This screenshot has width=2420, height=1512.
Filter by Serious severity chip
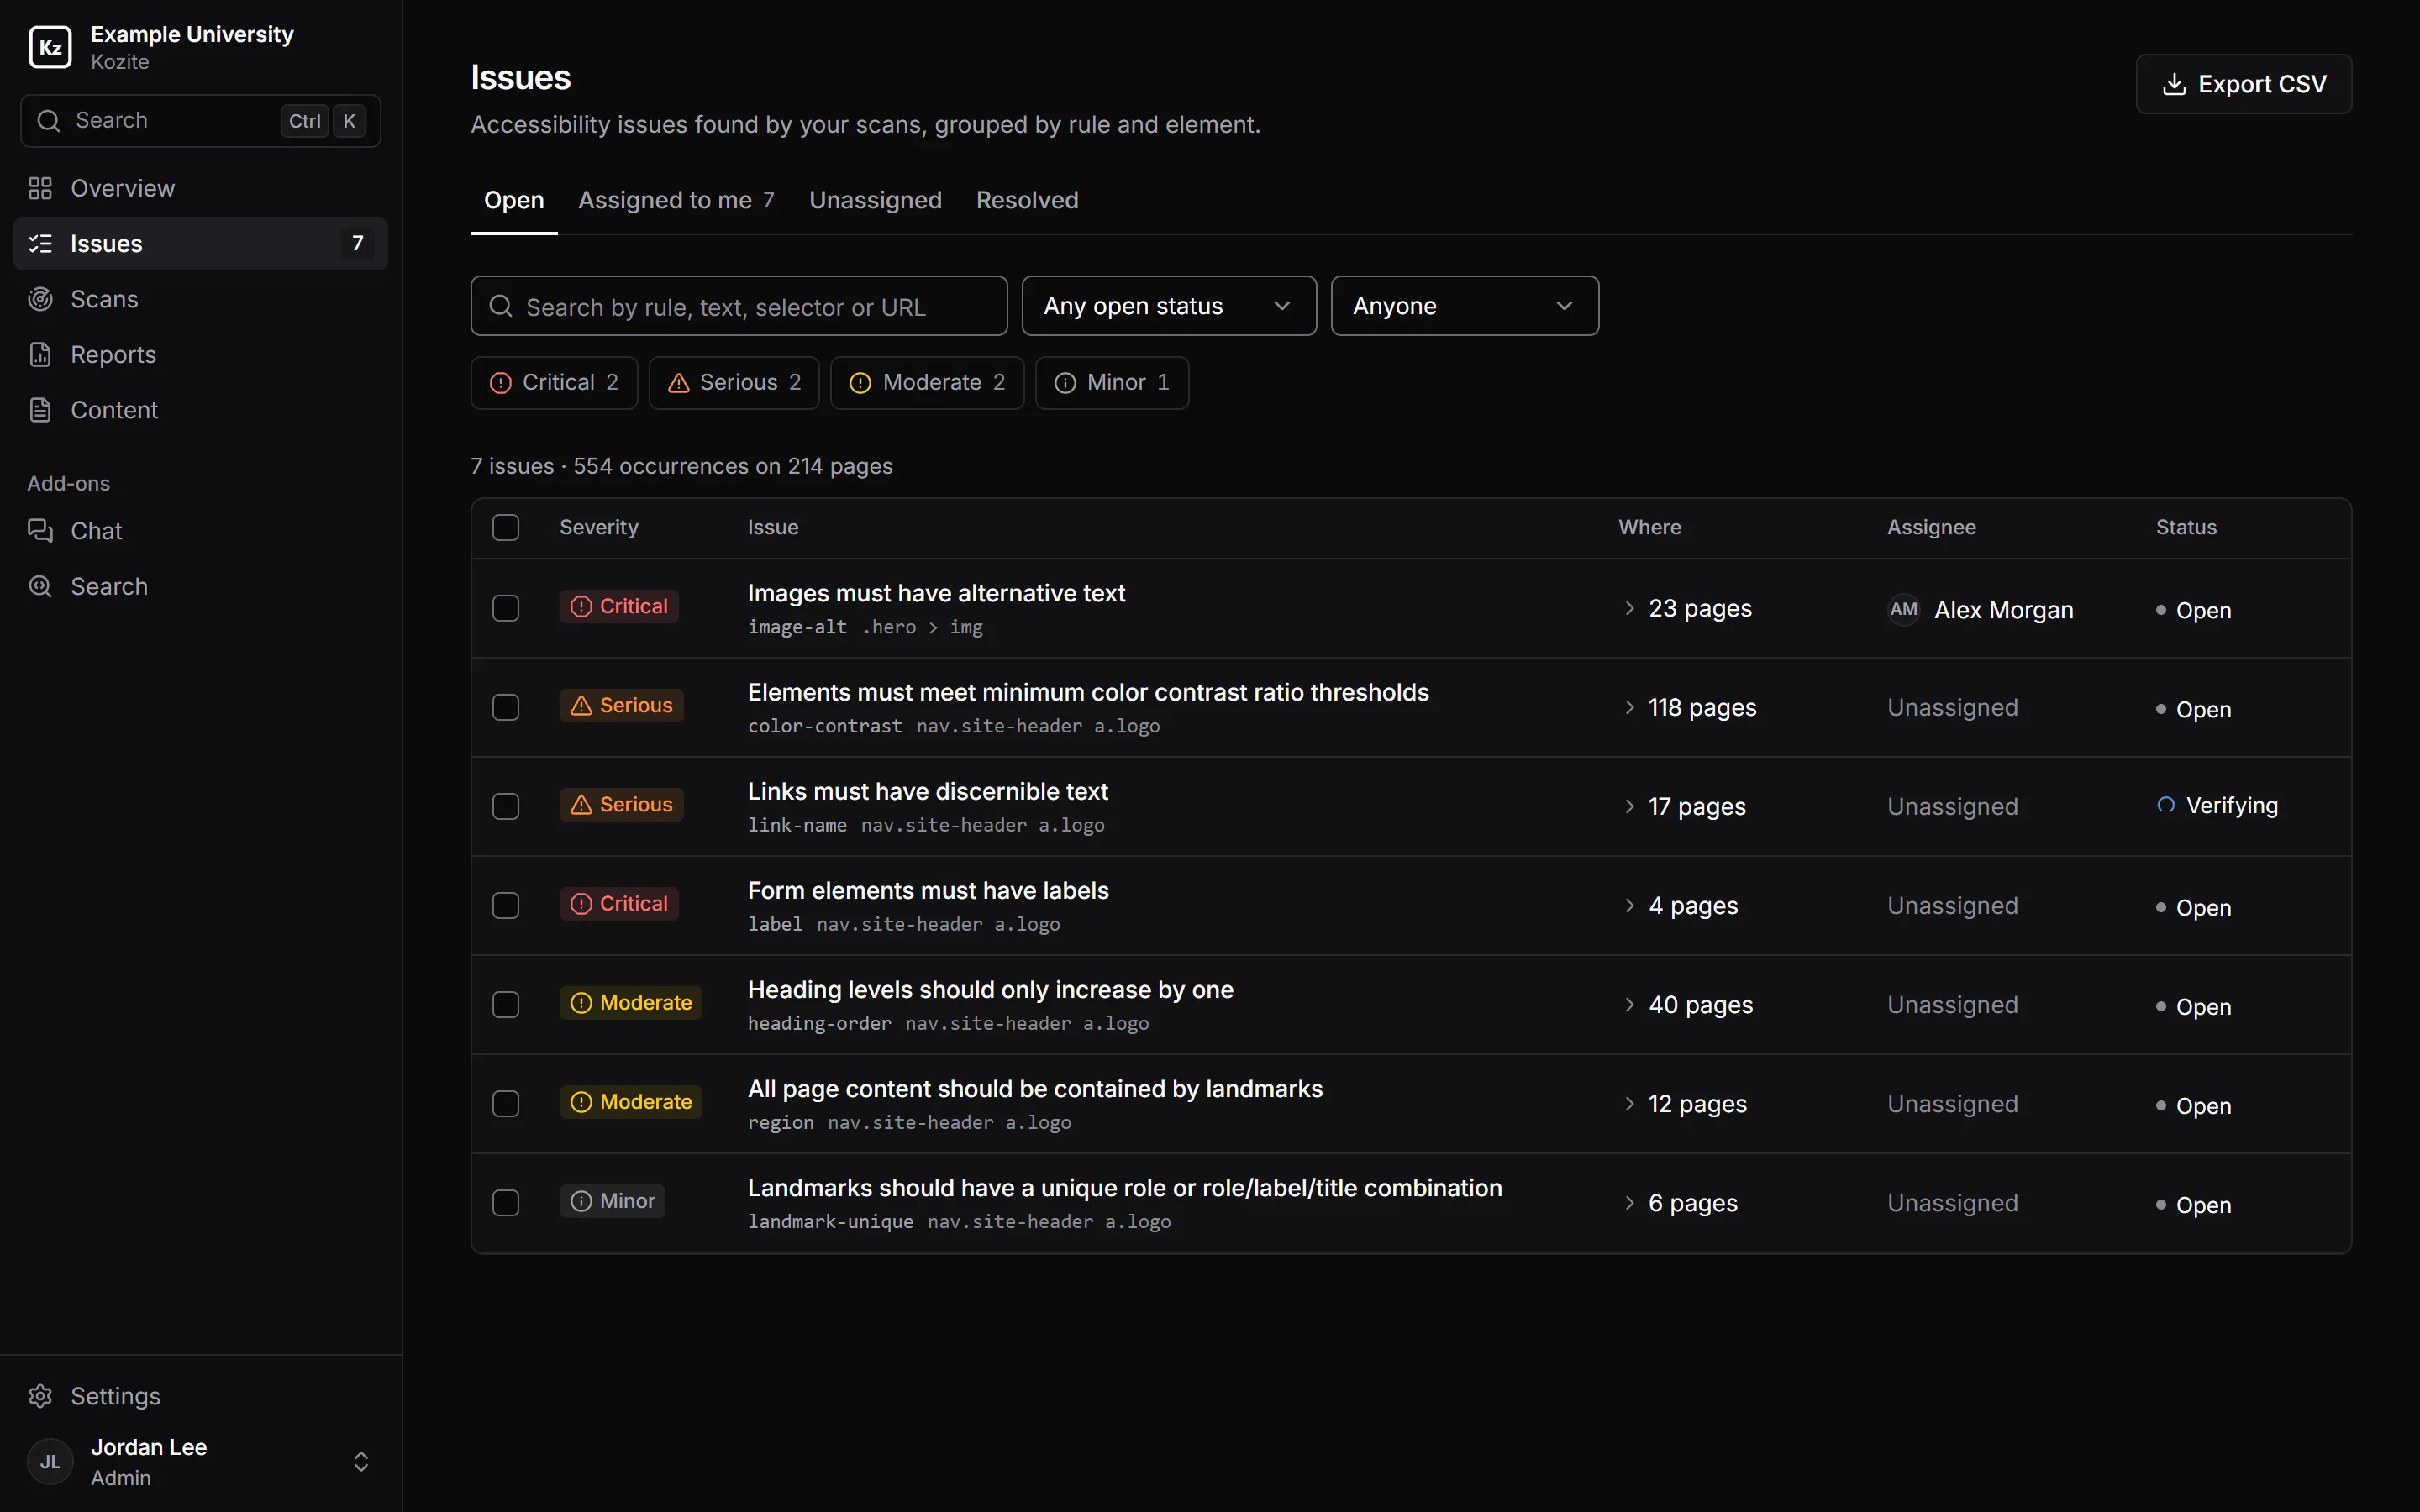click(734, 383)
